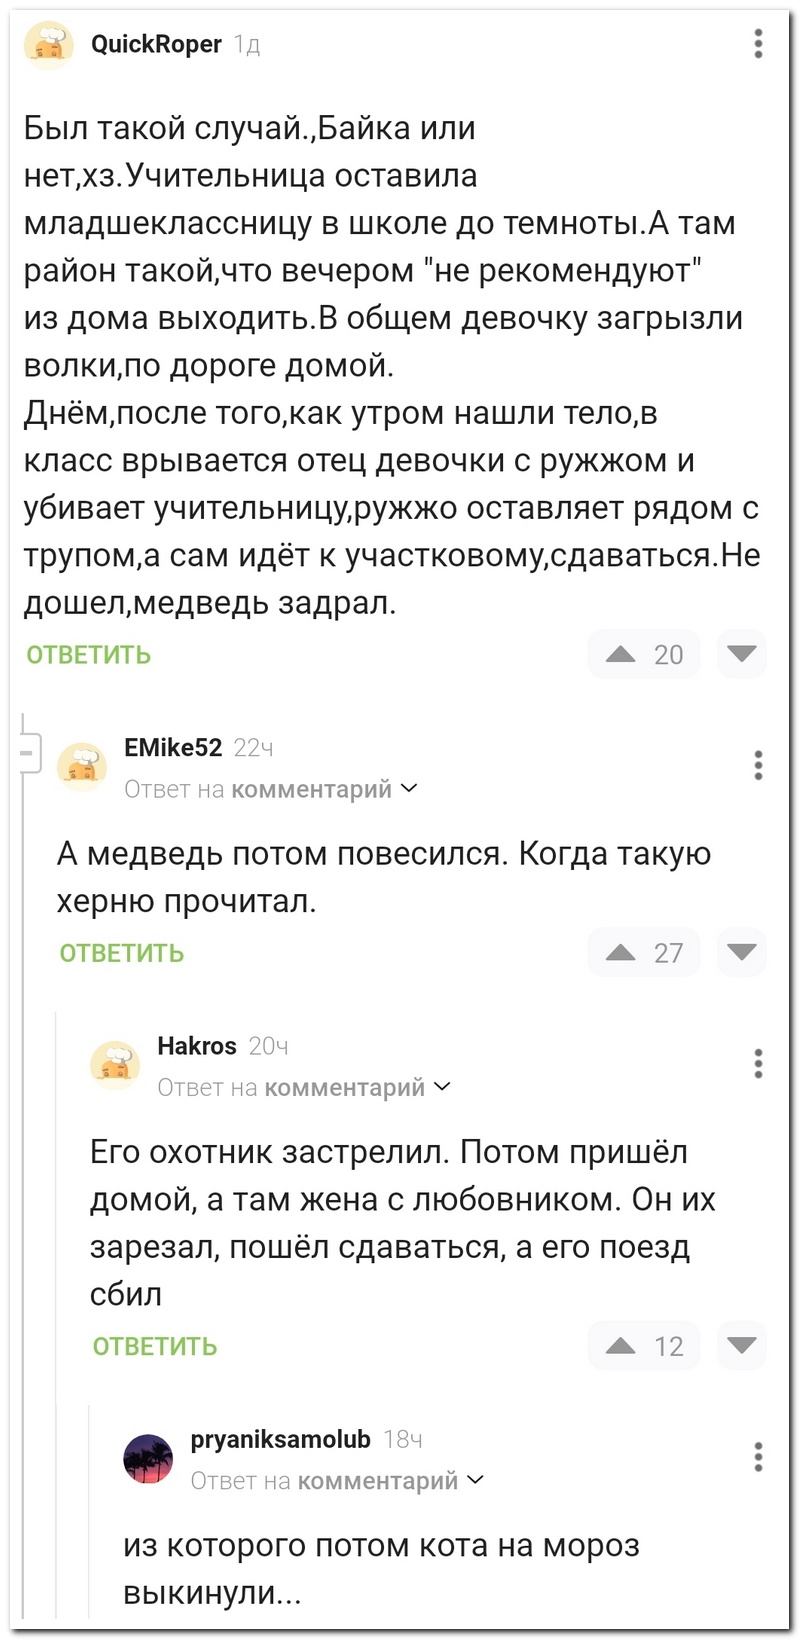Open the three-dot menu on Hakros's comment

click(x=759, y=1063)
